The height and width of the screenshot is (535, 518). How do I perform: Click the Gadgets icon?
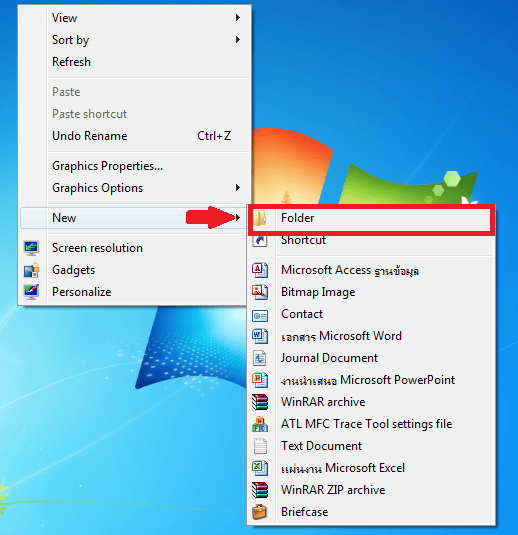click(31, 270)
